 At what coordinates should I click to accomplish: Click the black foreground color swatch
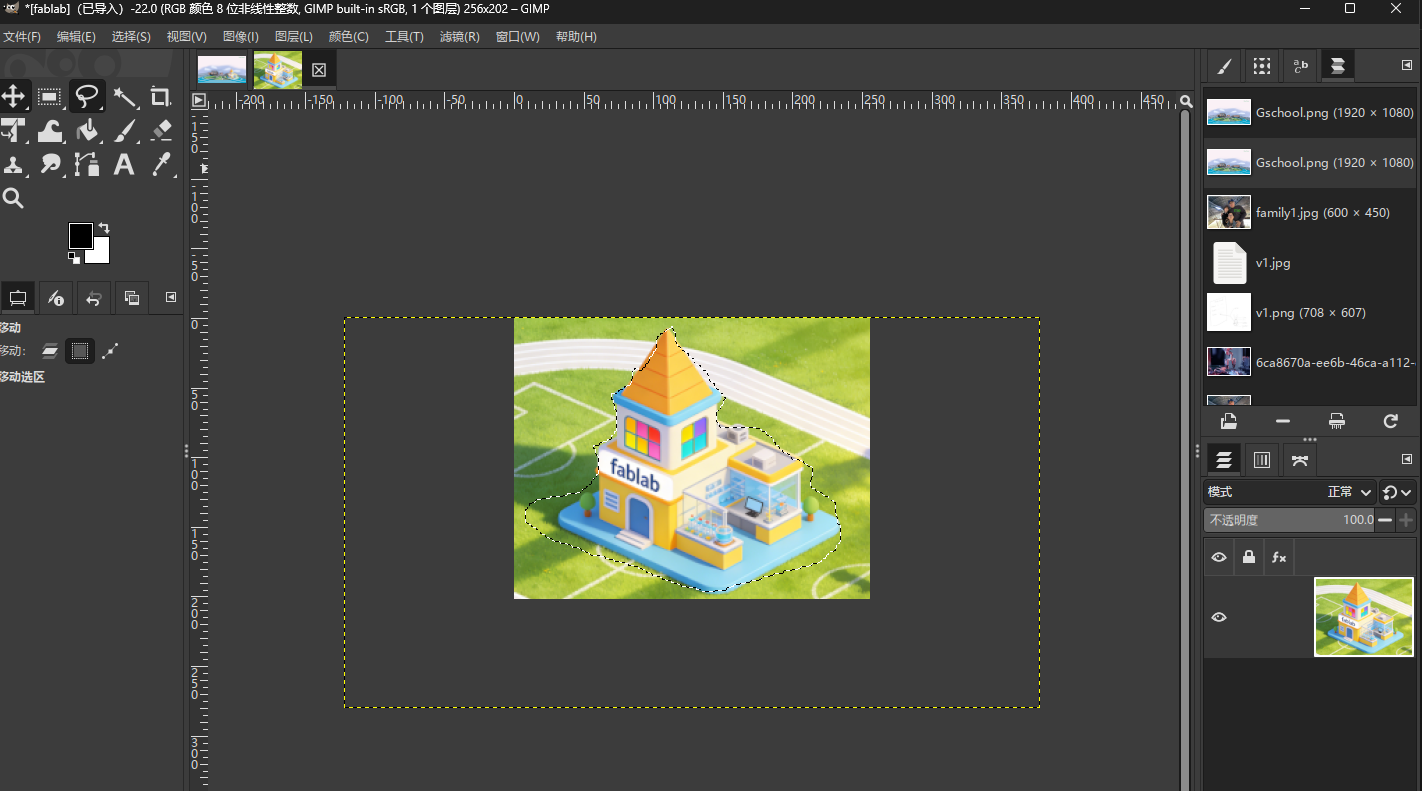pyautogui.click(x=80, y=236)
